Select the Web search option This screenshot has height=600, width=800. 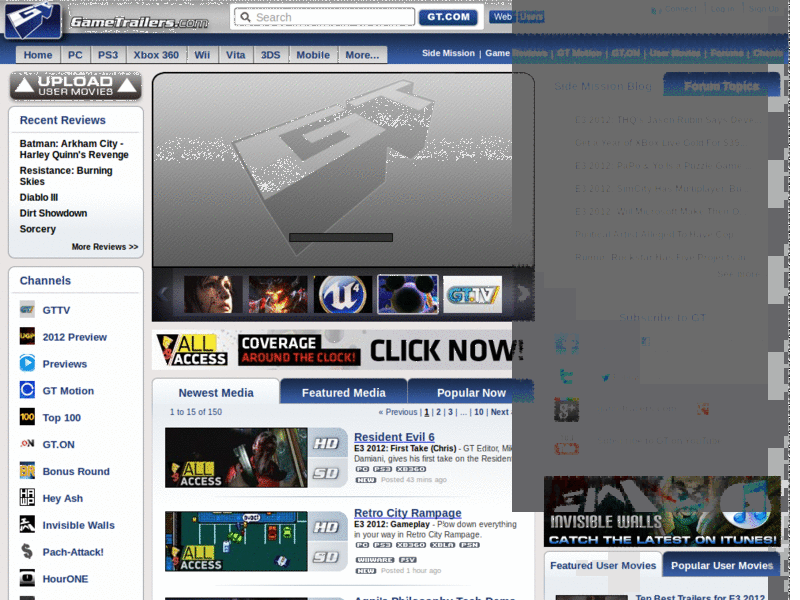click(x=502, y=17)
